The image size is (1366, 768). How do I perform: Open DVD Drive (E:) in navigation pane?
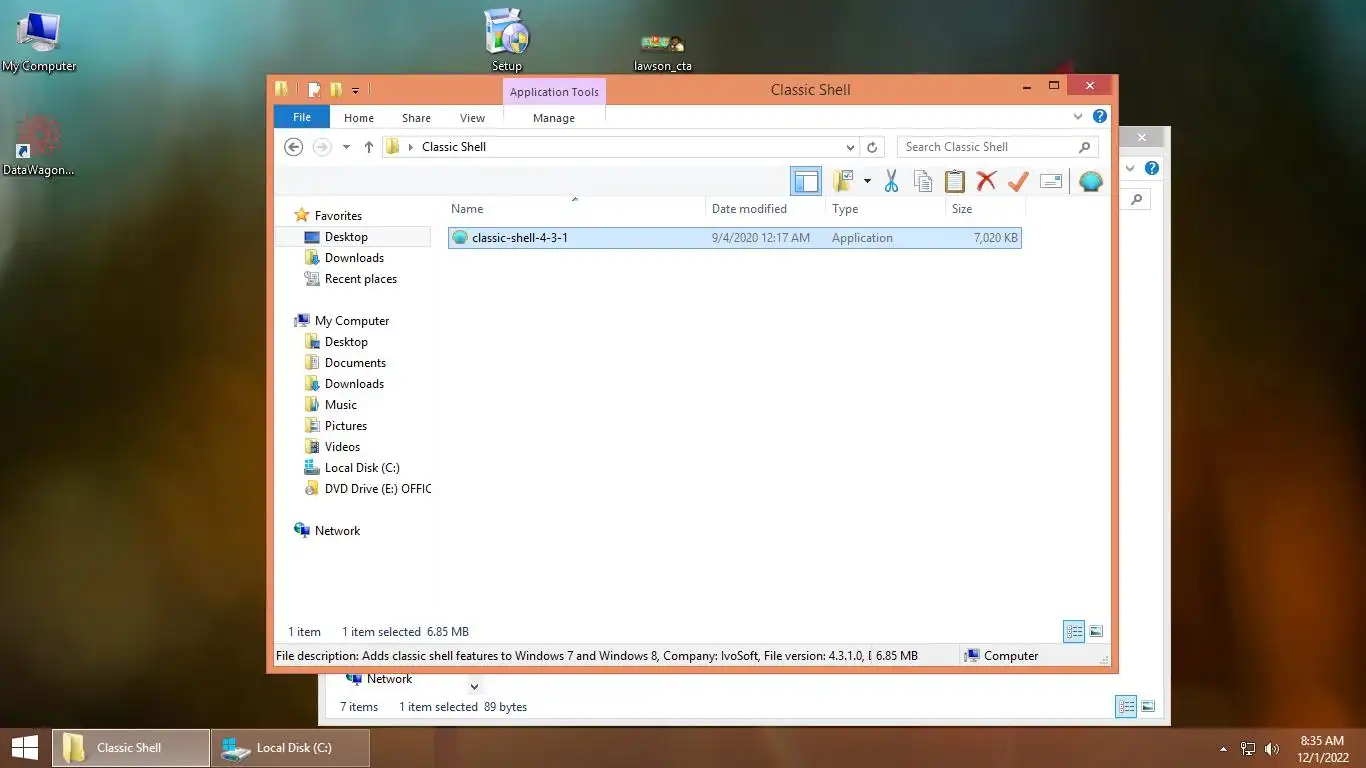(377, 489)
